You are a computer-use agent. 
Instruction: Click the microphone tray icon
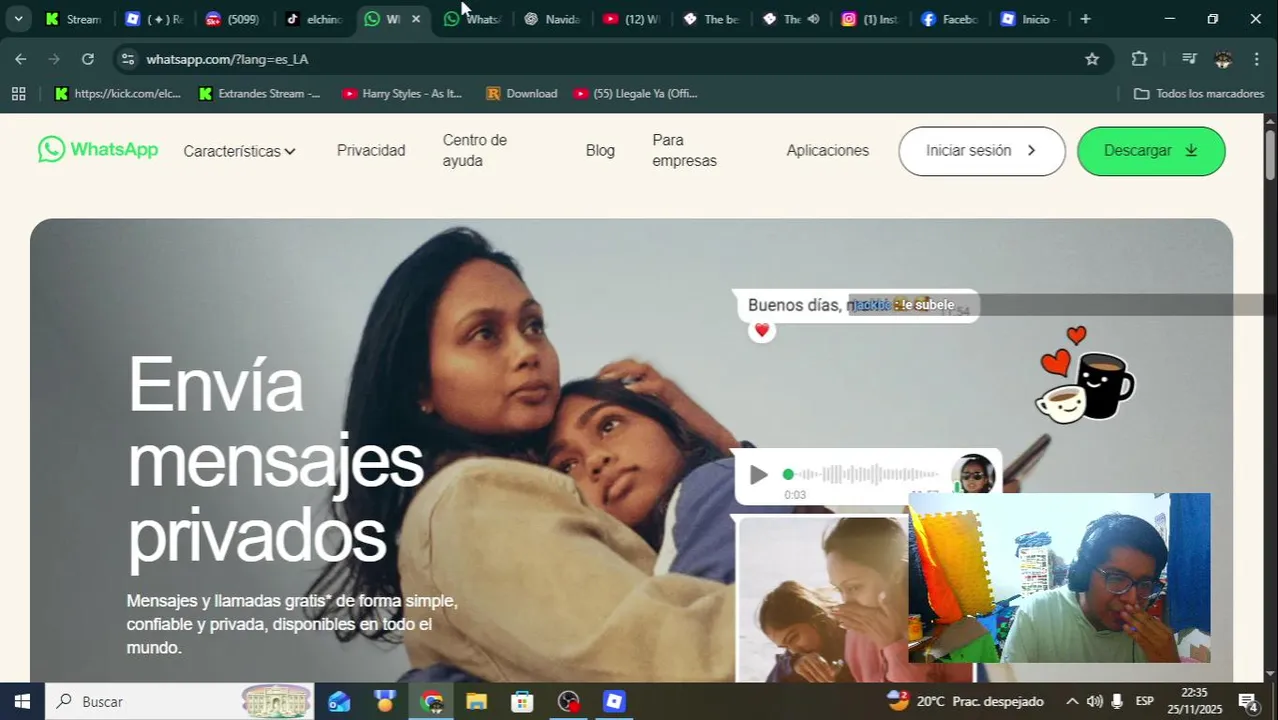pos(1117,701)
